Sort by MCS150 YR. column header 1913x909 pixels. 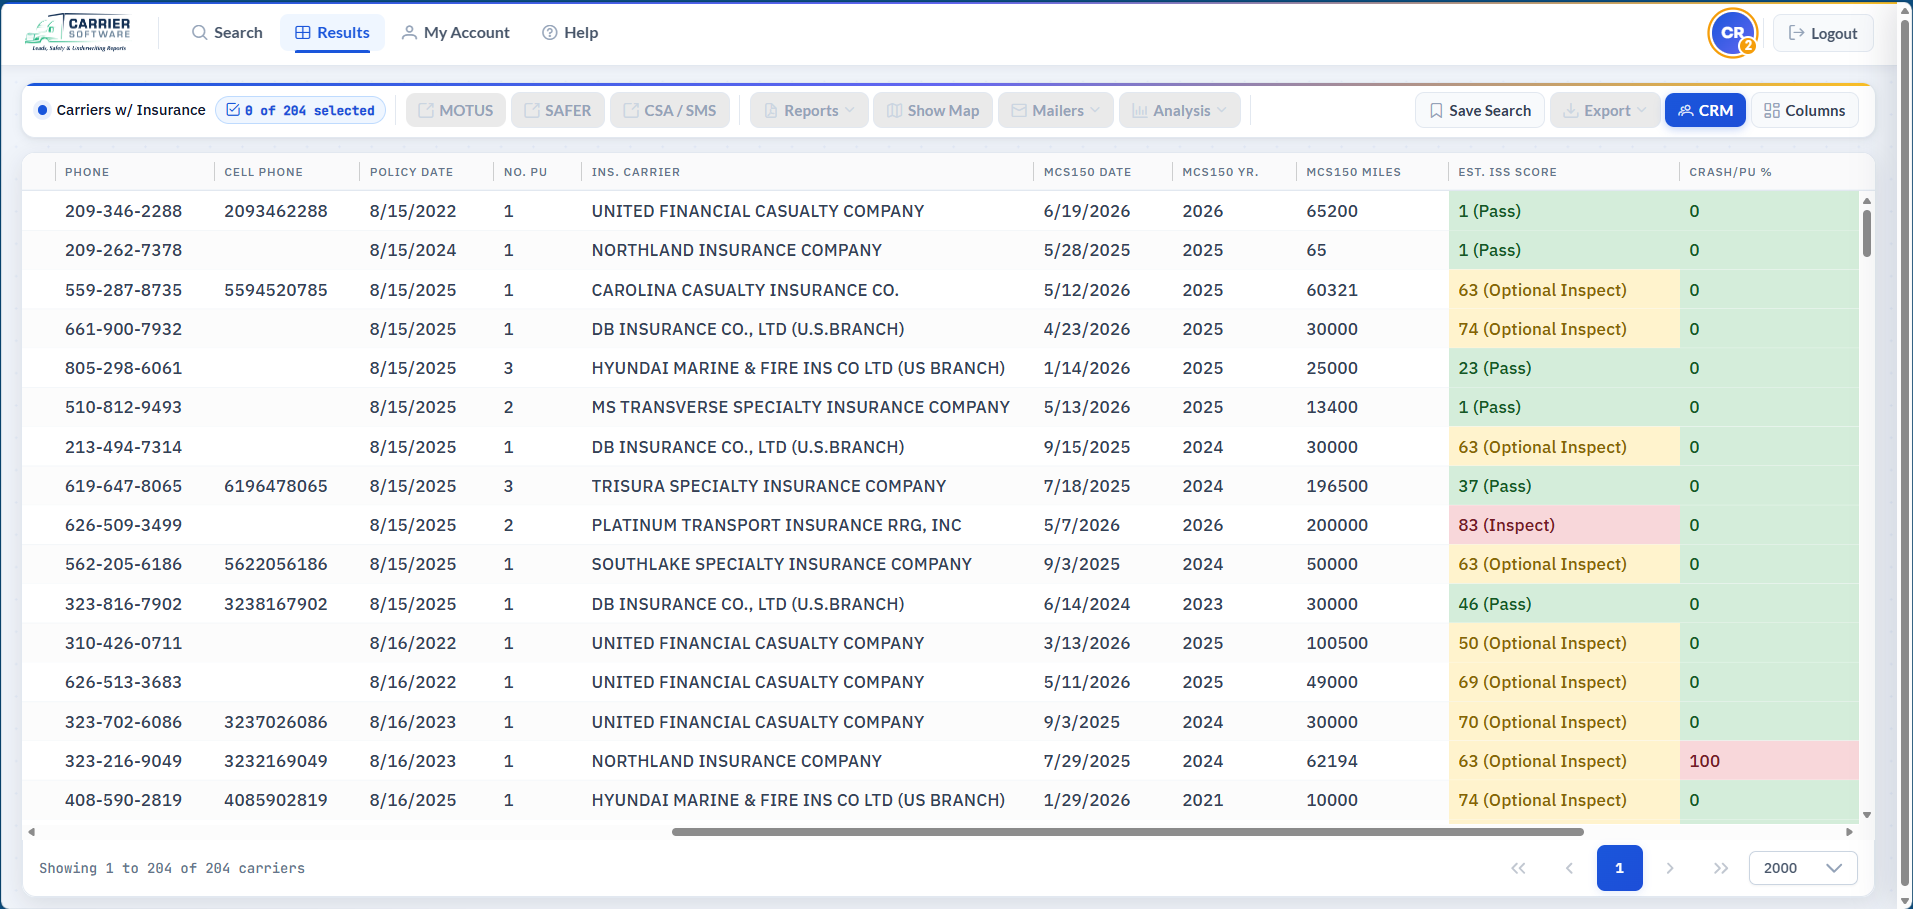1220,172
